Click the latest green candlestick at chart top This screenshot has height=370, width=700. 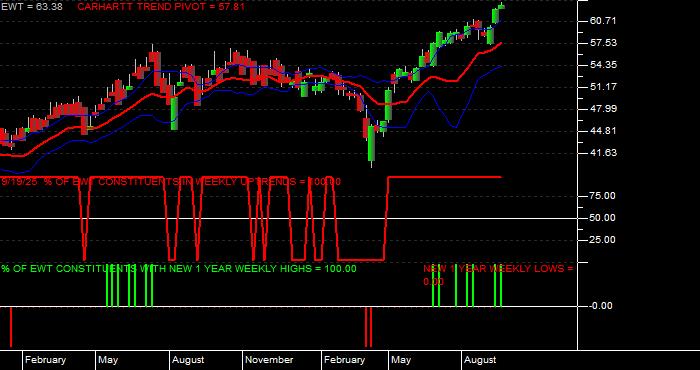501,6
